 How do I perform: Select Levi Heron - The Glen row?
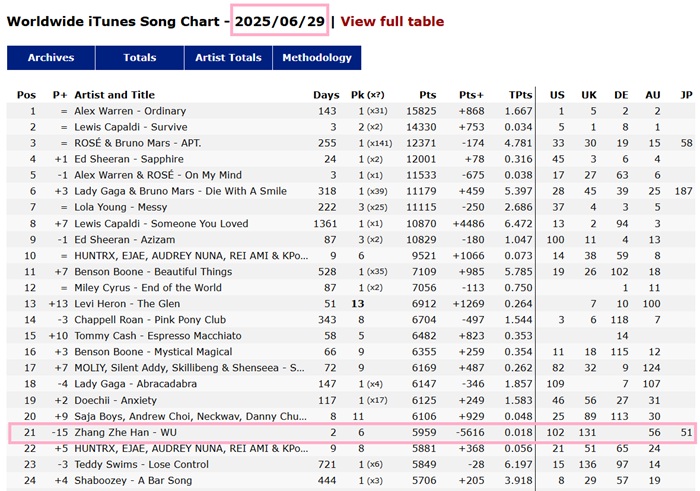tap(351, 304)
